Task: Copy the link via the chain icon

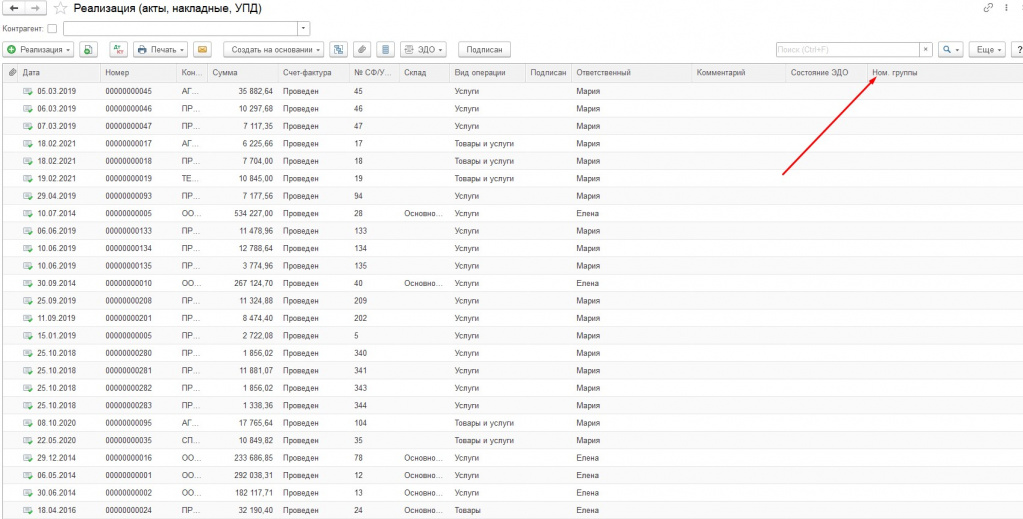Action: pos(988,8)
